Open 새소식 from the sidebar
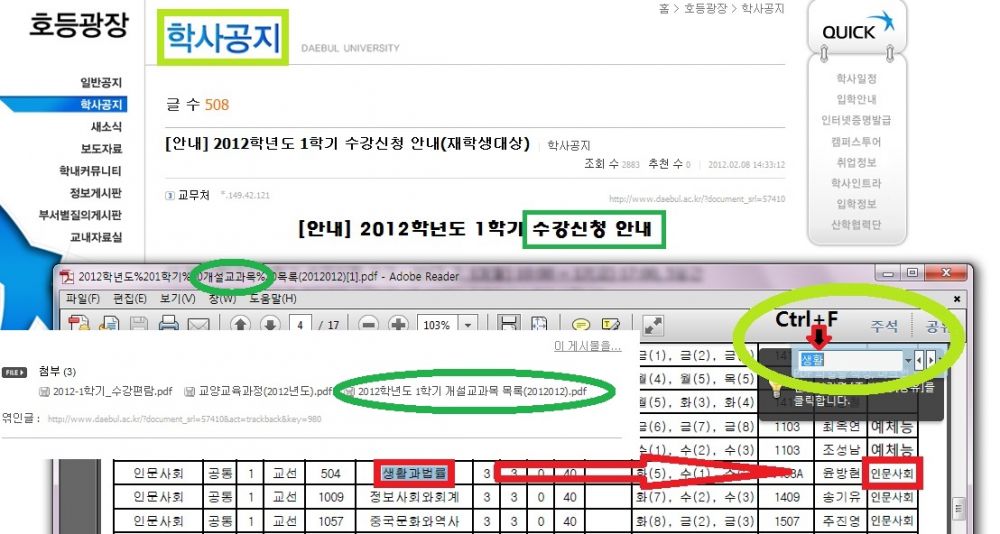 click(106, 126)
